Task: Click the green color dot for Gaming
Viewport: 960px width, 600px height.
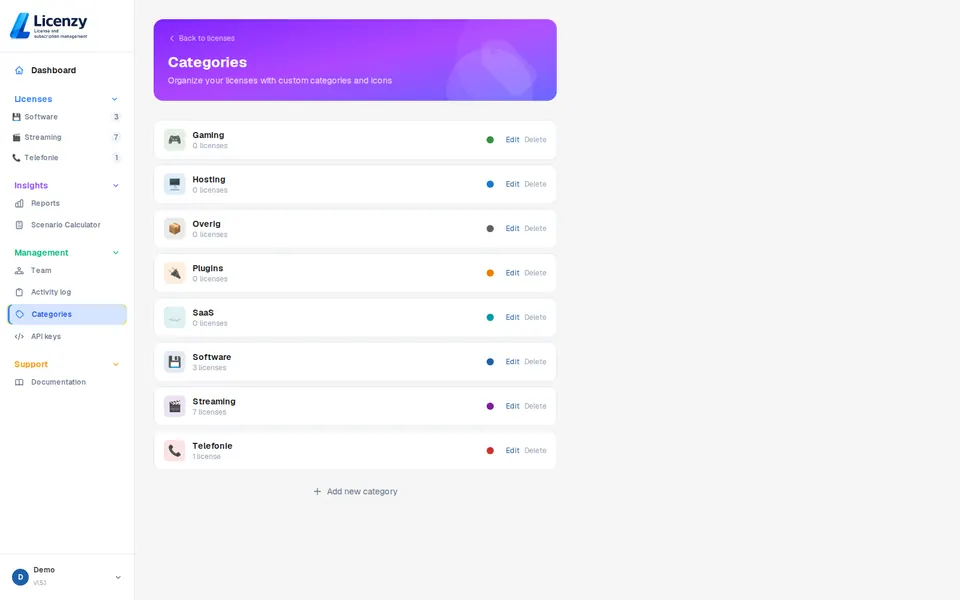Action: (490, 140)
